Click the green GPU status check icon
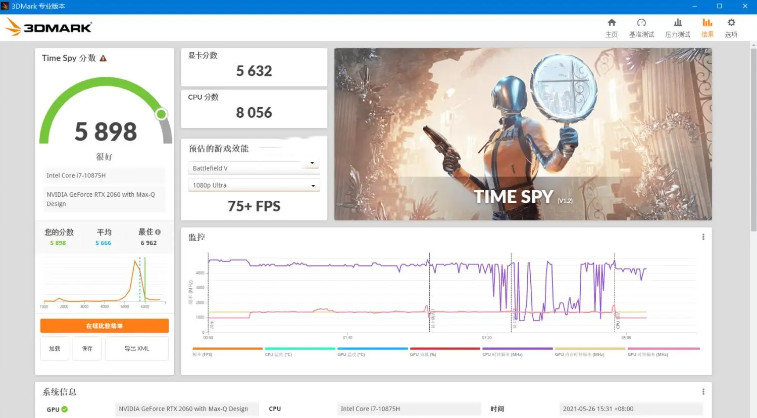 [64, 409]
